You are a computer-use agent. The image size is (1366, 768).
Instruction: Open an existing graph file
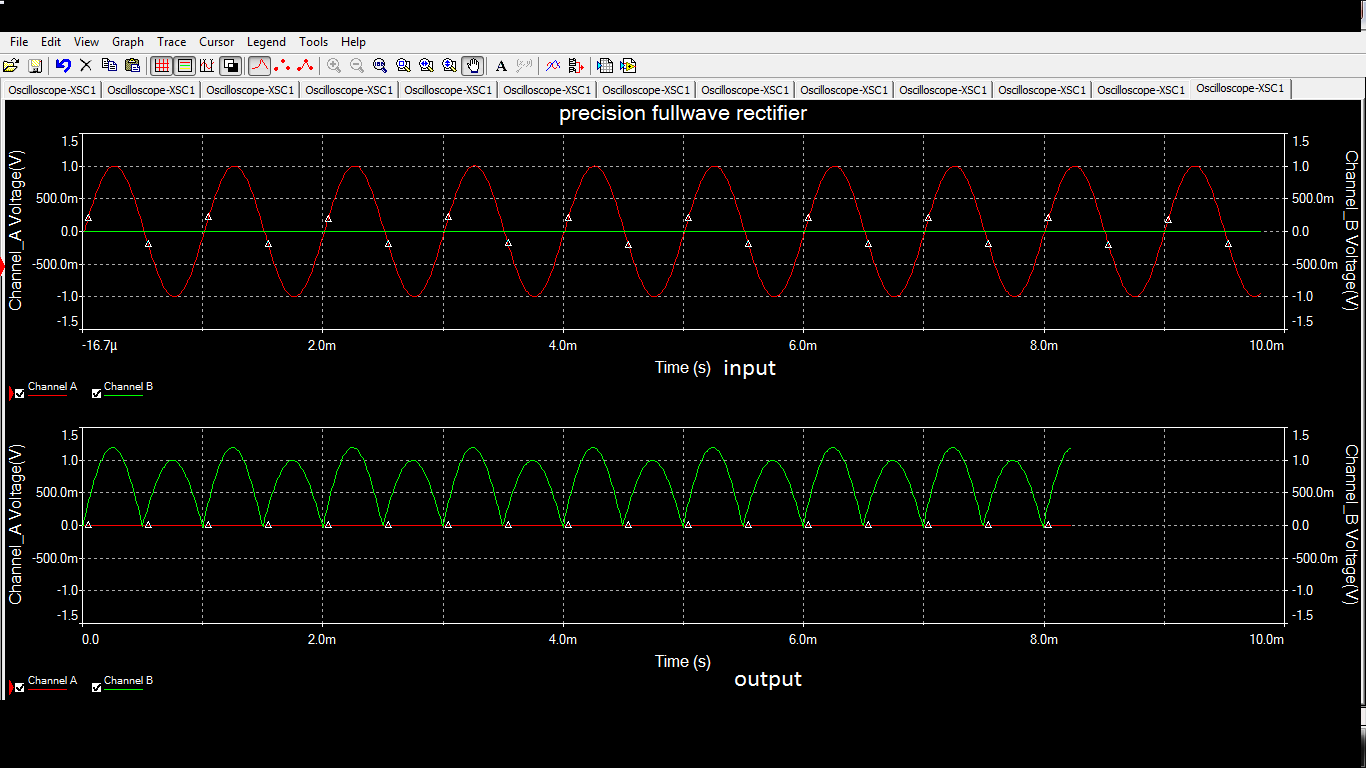(x=13, y=66)
